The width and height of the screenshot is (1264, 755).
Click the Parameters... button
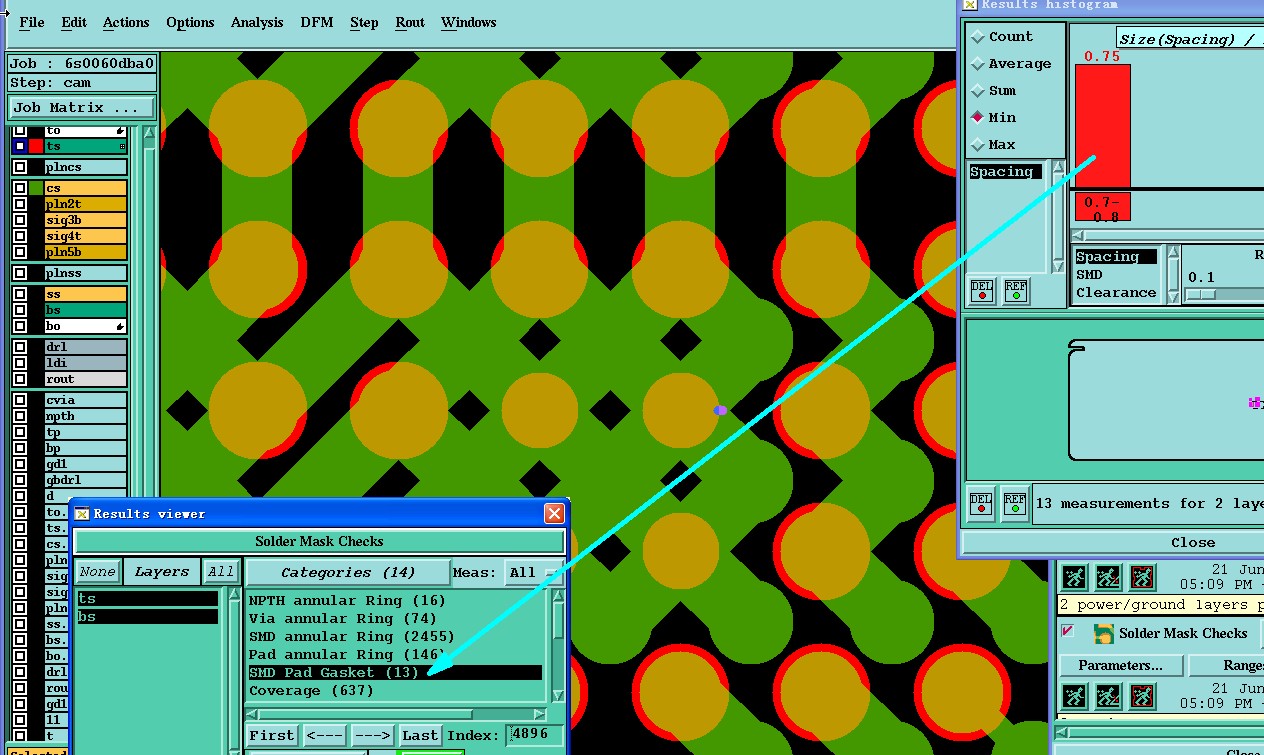(1121, 665)
